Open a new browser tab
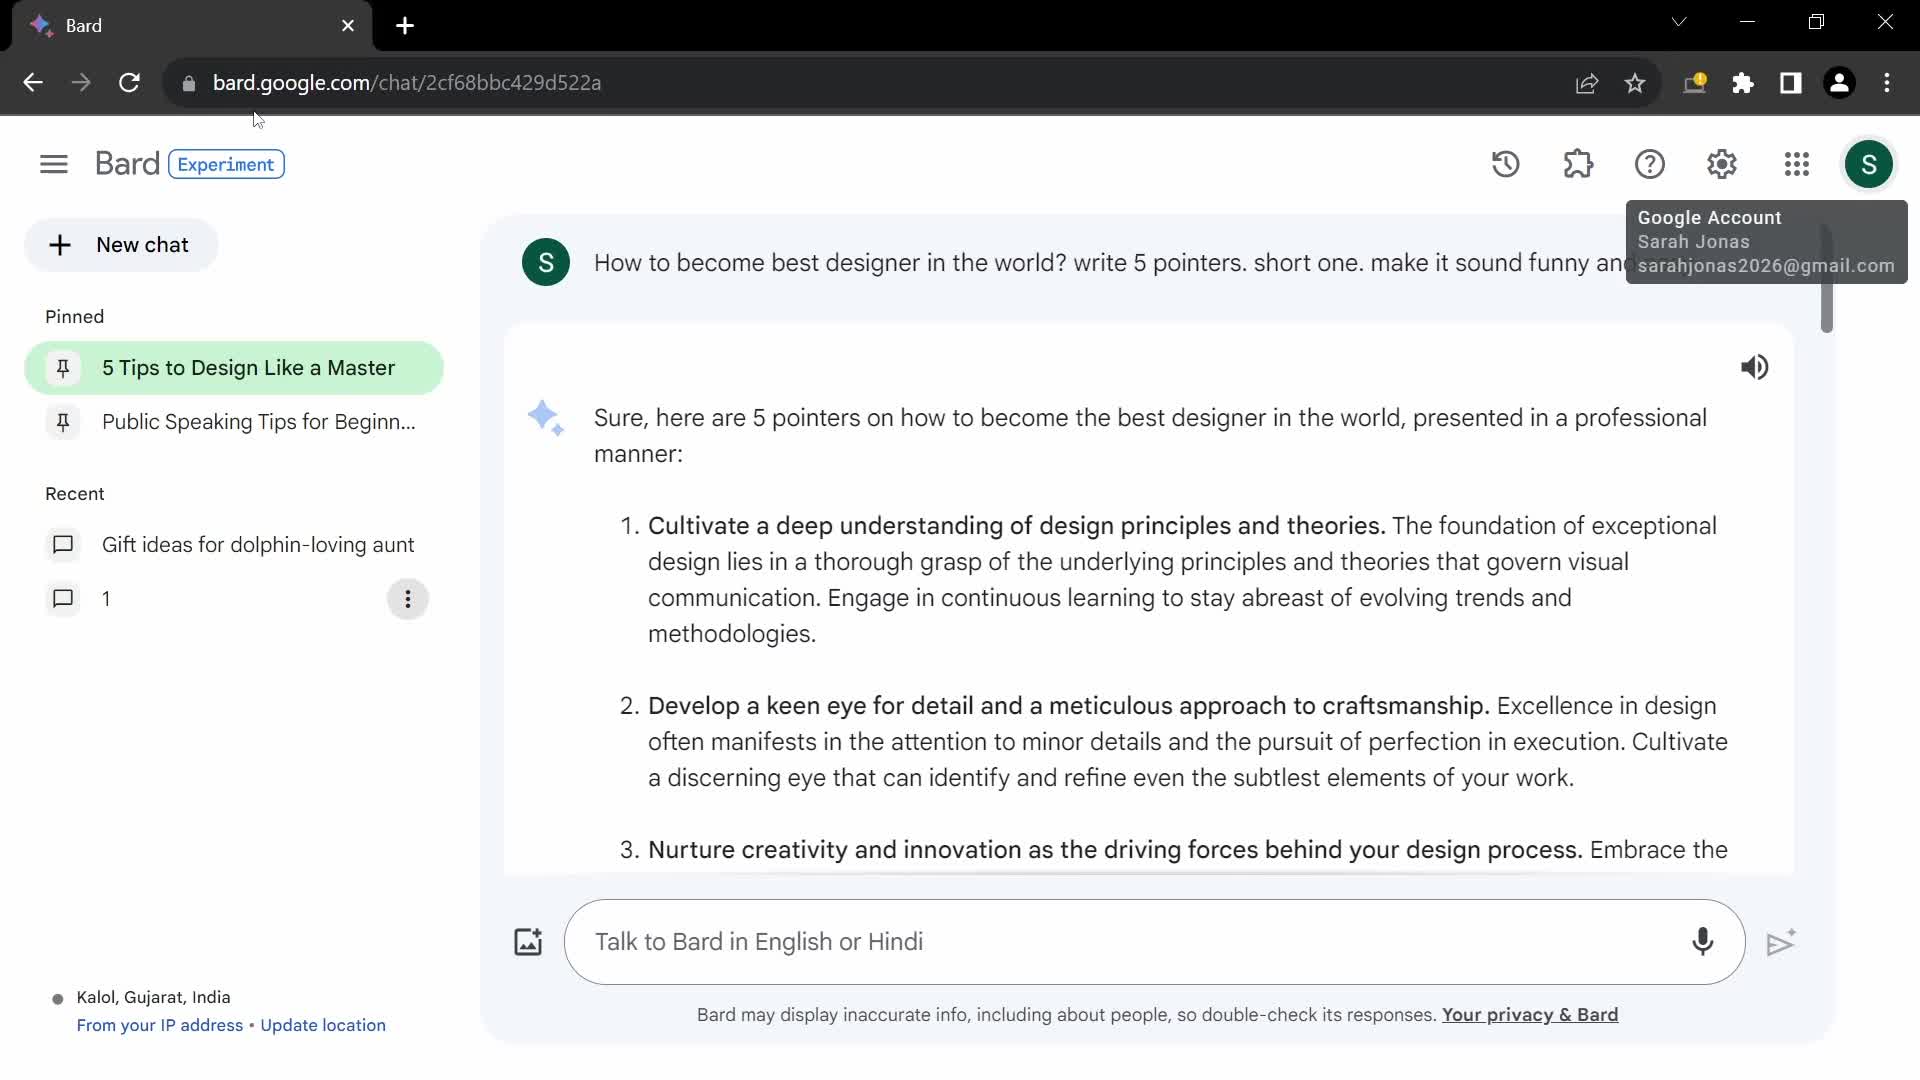This screenshot has height=1080, width=1920. pyautogui.click(x=405, y=26)
